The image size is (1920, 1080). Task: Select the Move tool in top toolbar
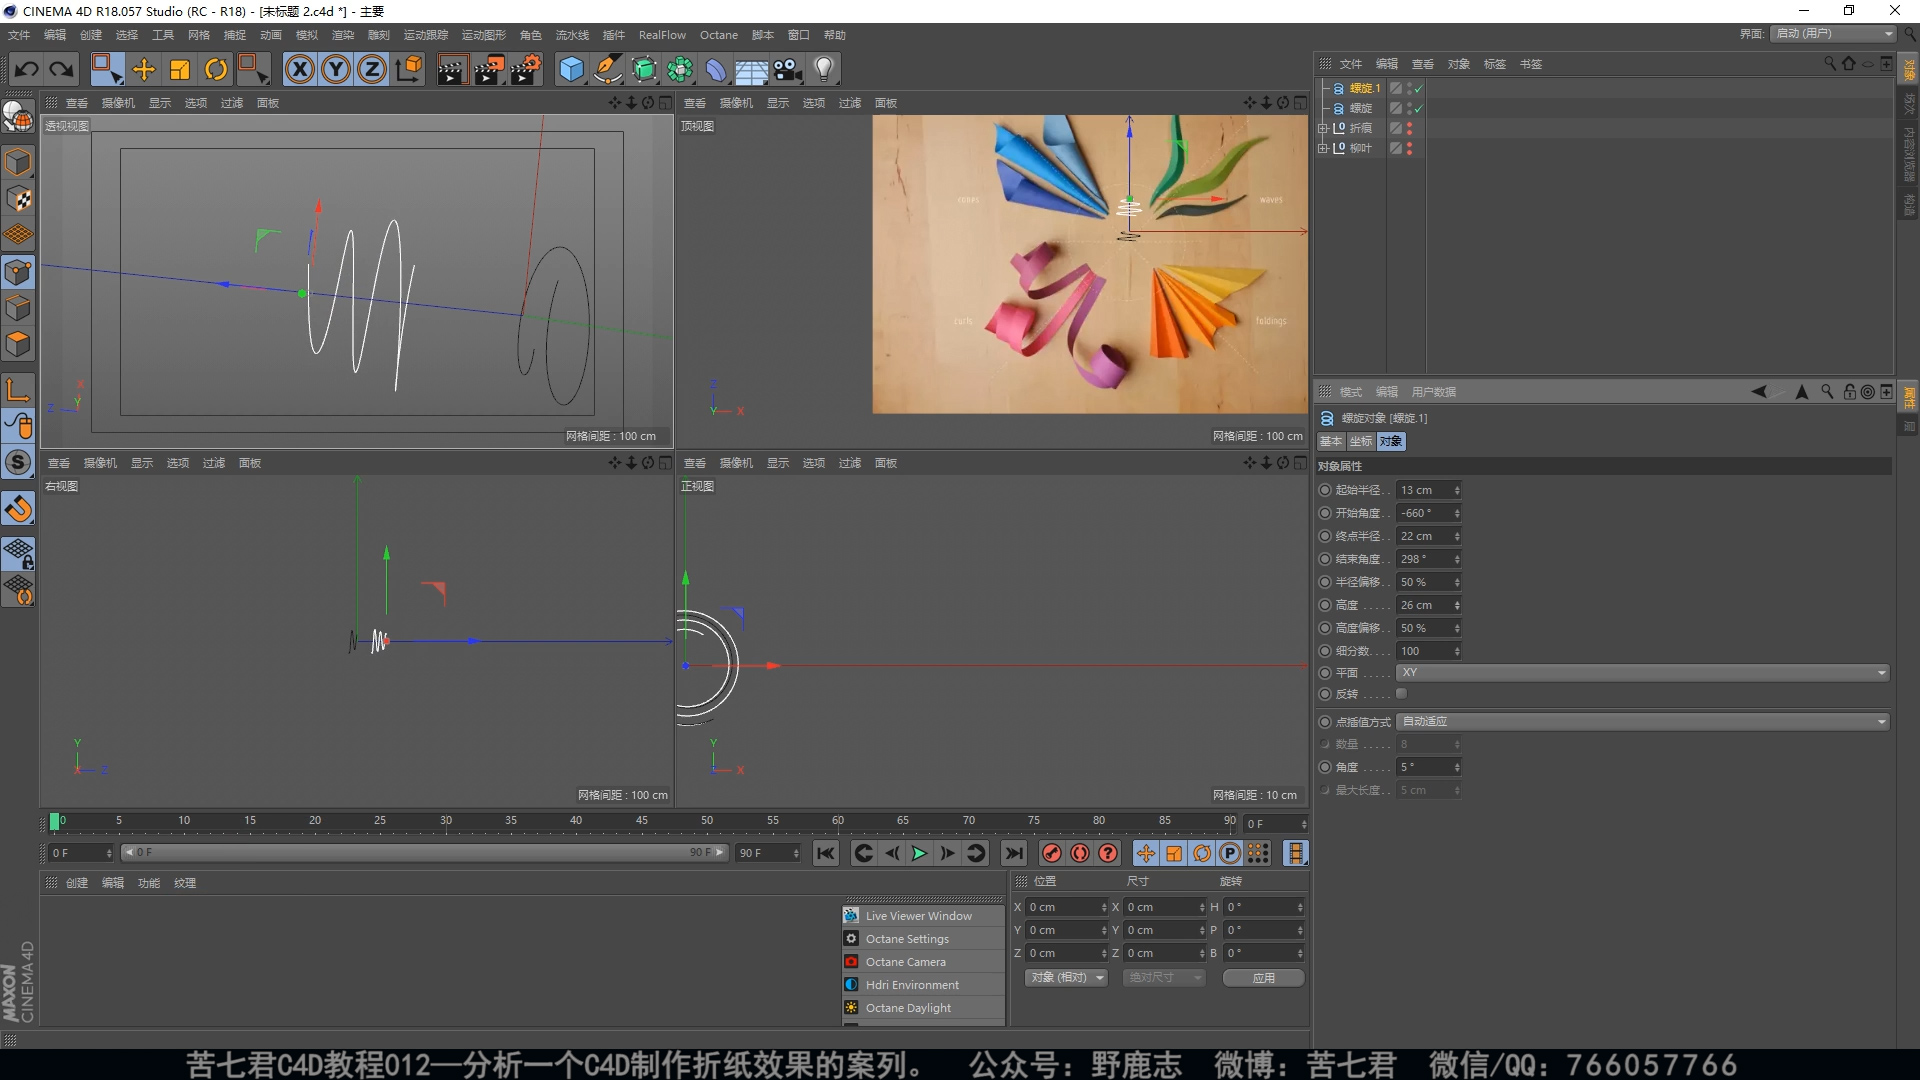click(x=144, y=69)
